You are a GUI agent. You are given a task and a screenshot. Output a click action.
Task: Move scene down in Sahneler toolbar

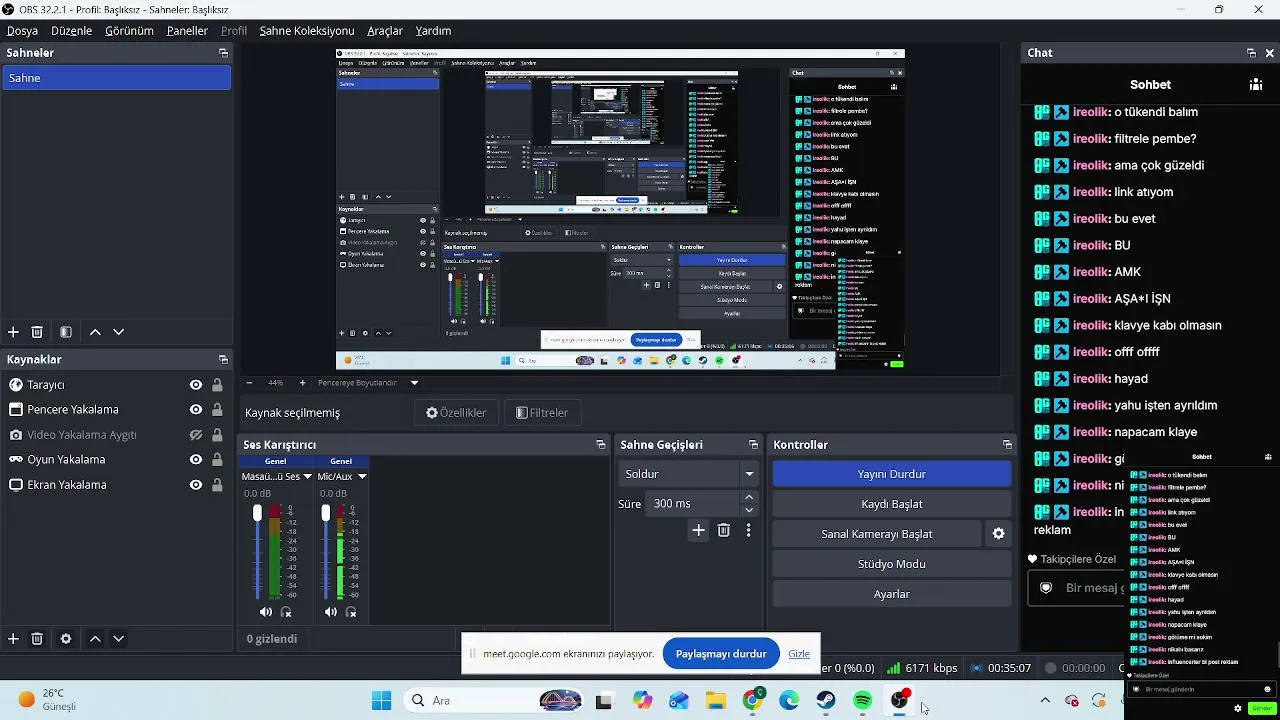[x=118, y=332]
